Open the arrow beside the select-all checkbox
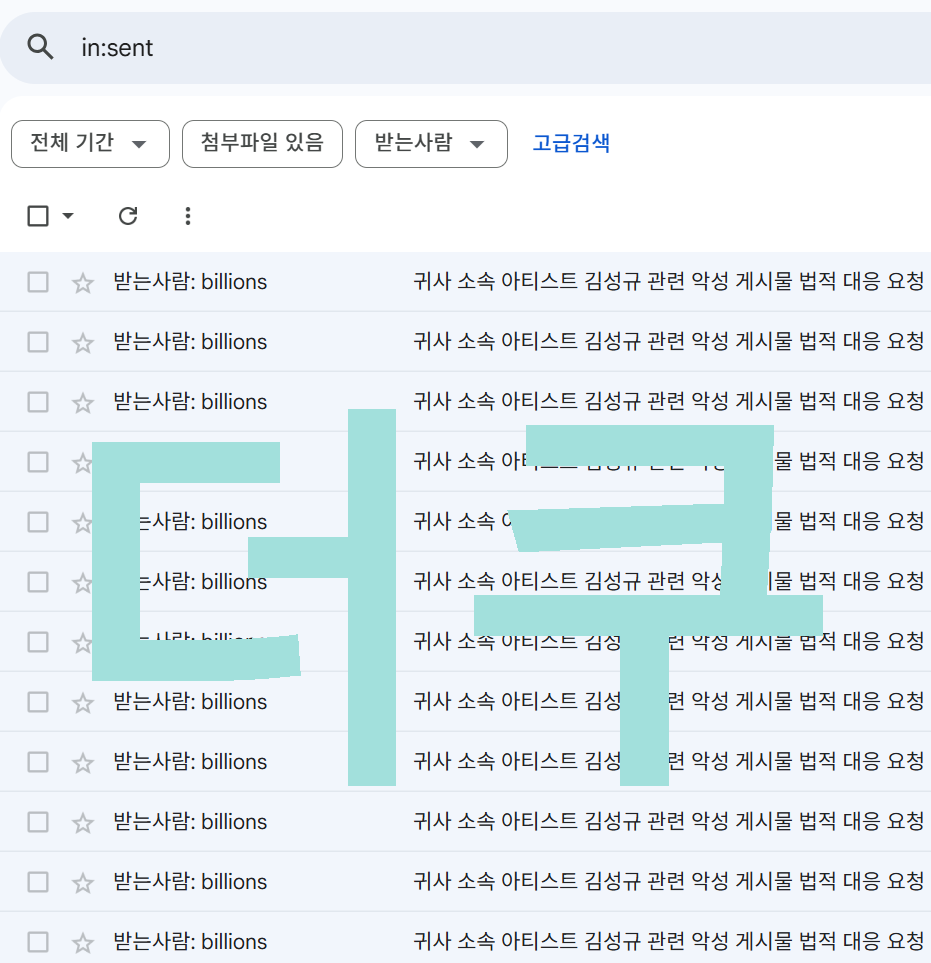Viewport: 931px width, 963px height. point(68,216)
